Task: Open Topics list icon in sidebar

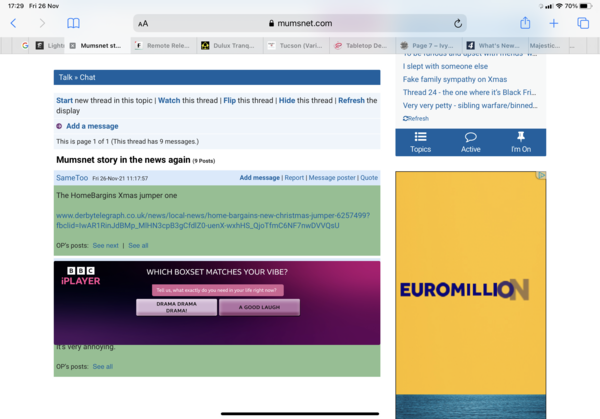Action: coord(420,142)
